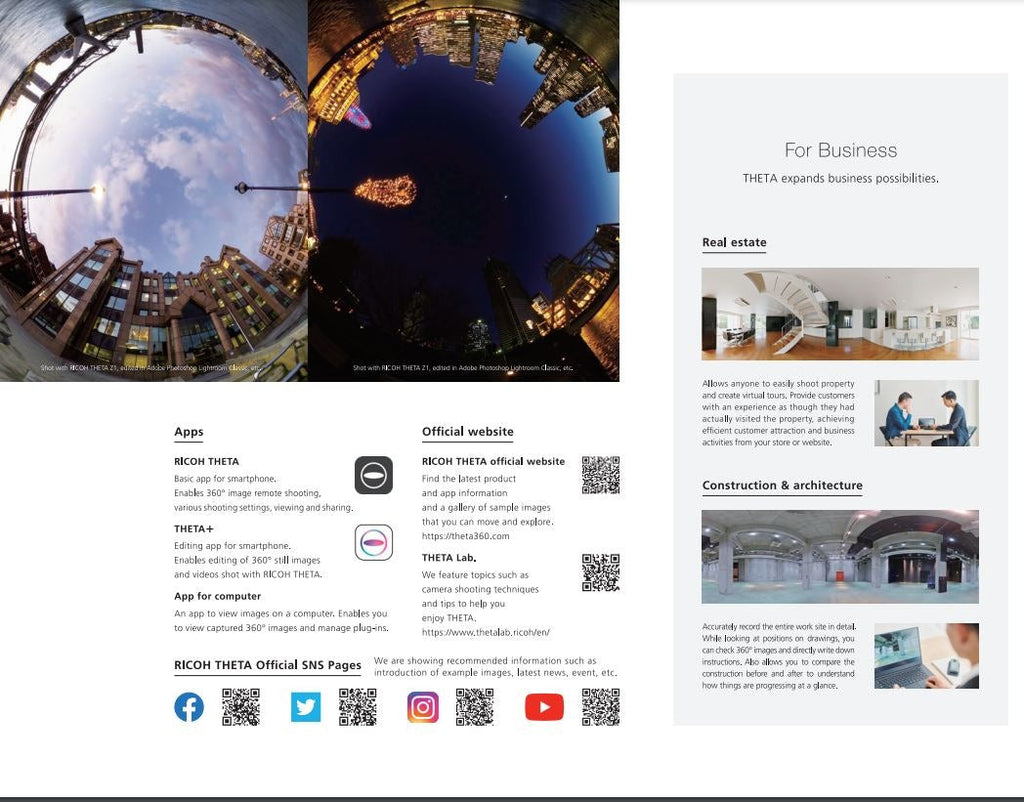Click the concrete work site panorama

(840, 557)
